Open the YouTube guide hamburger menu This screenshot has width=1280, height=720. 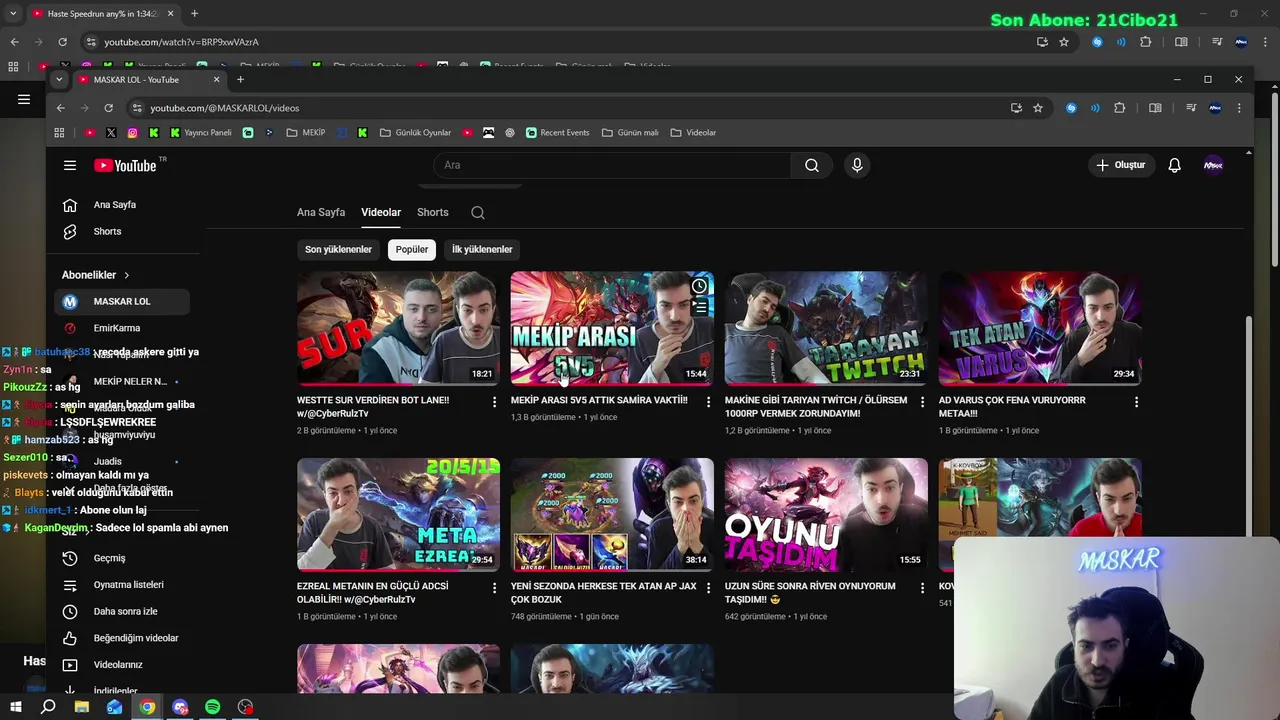(70, 165)
